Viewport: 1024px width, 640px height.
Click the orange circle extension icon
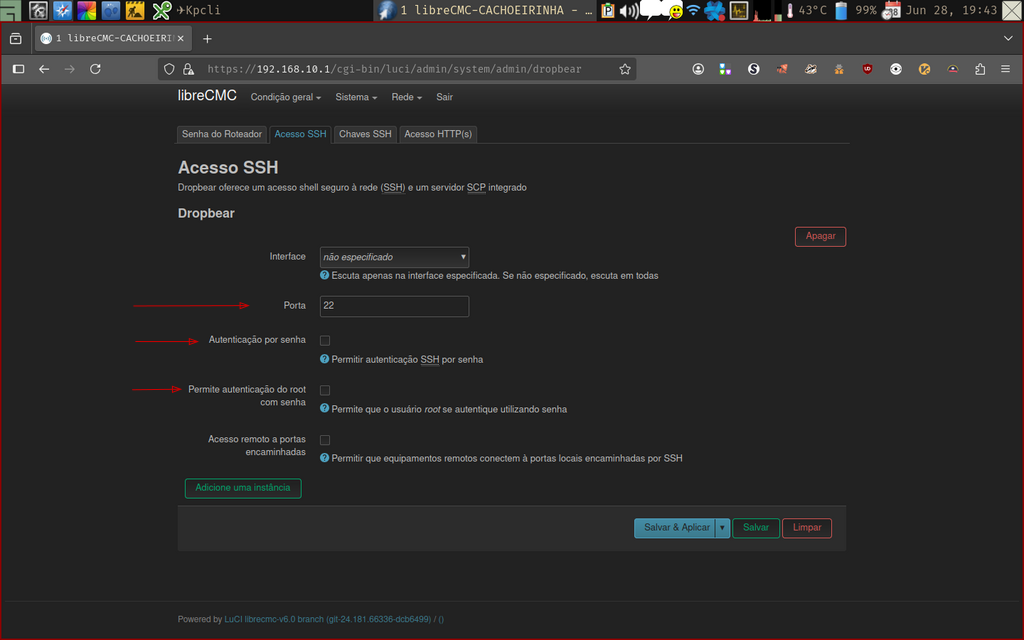[924, 69]
